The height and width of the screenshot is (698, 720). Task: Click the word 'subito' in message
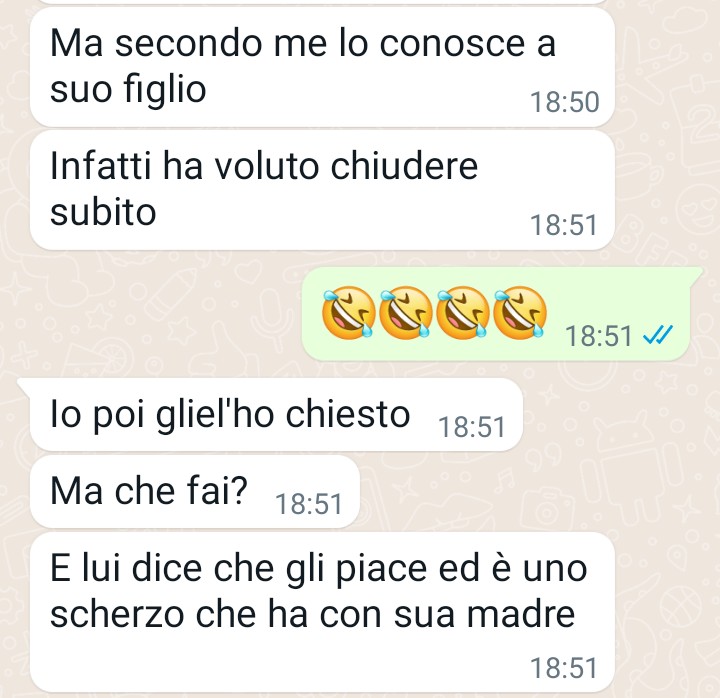(x=103, y=212)
